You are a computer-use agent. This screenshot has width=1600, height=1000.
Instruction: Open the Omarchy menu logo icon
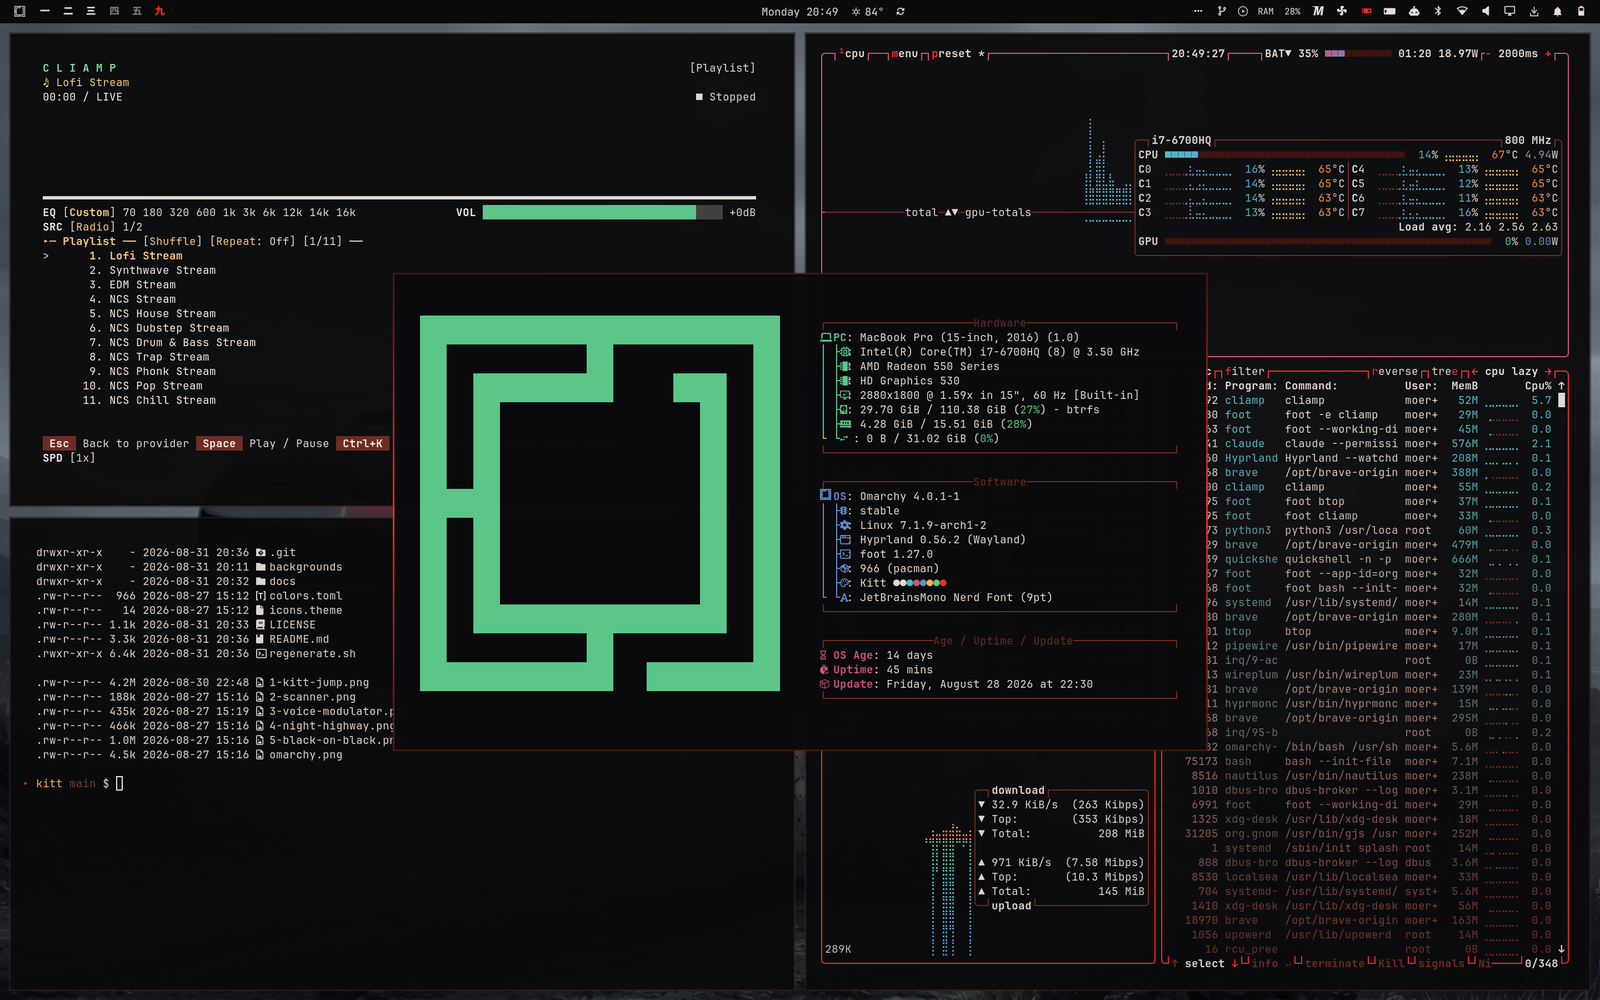click(19, 11)
